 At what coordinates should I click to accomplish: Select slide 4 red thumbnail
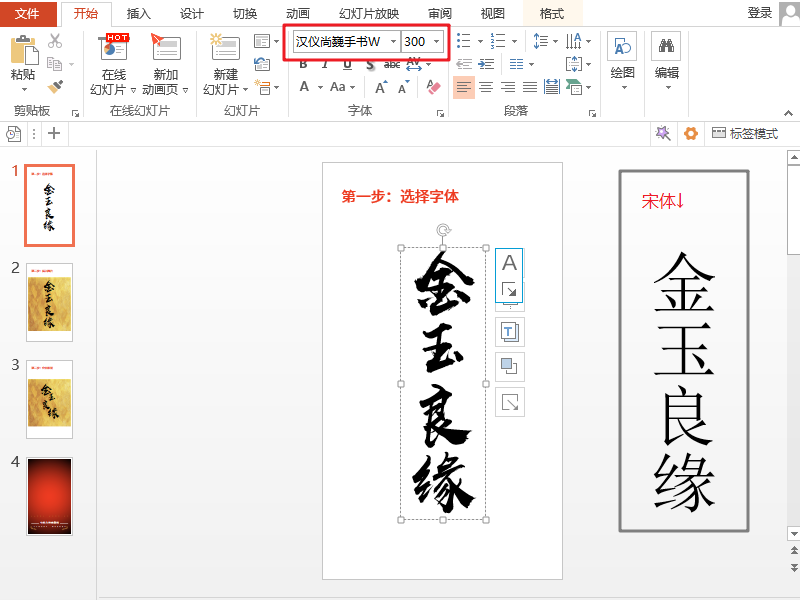pos(49,496)
